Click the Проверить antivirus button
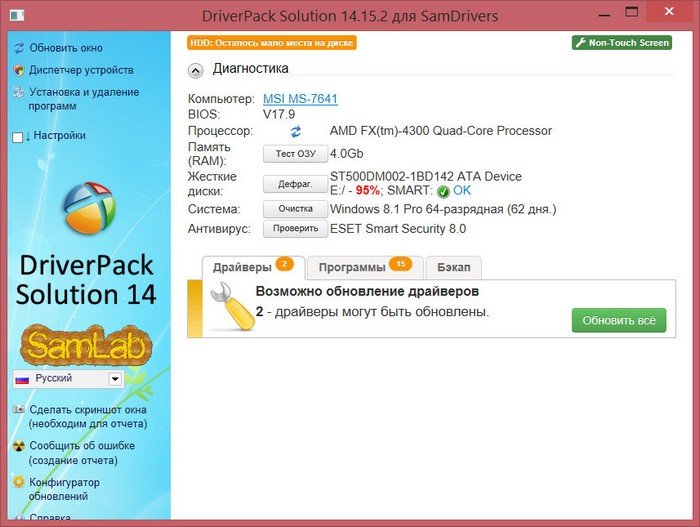Screen dimensions: 700x527 tap(296, 229)
